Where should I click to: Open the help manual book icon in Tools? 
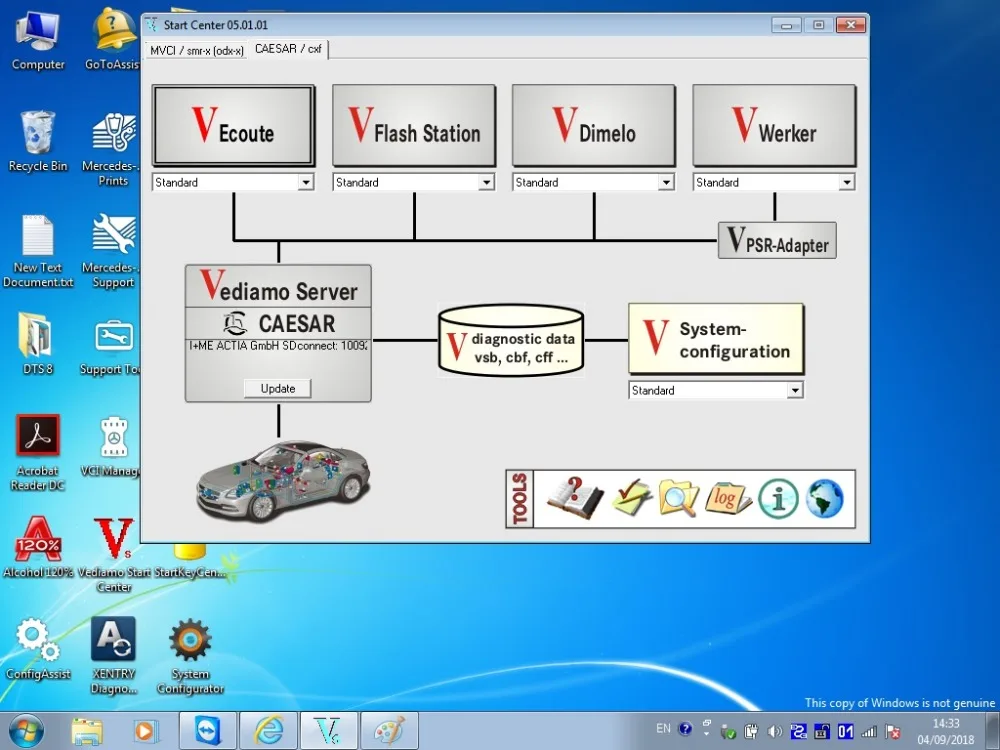[575, 498]
